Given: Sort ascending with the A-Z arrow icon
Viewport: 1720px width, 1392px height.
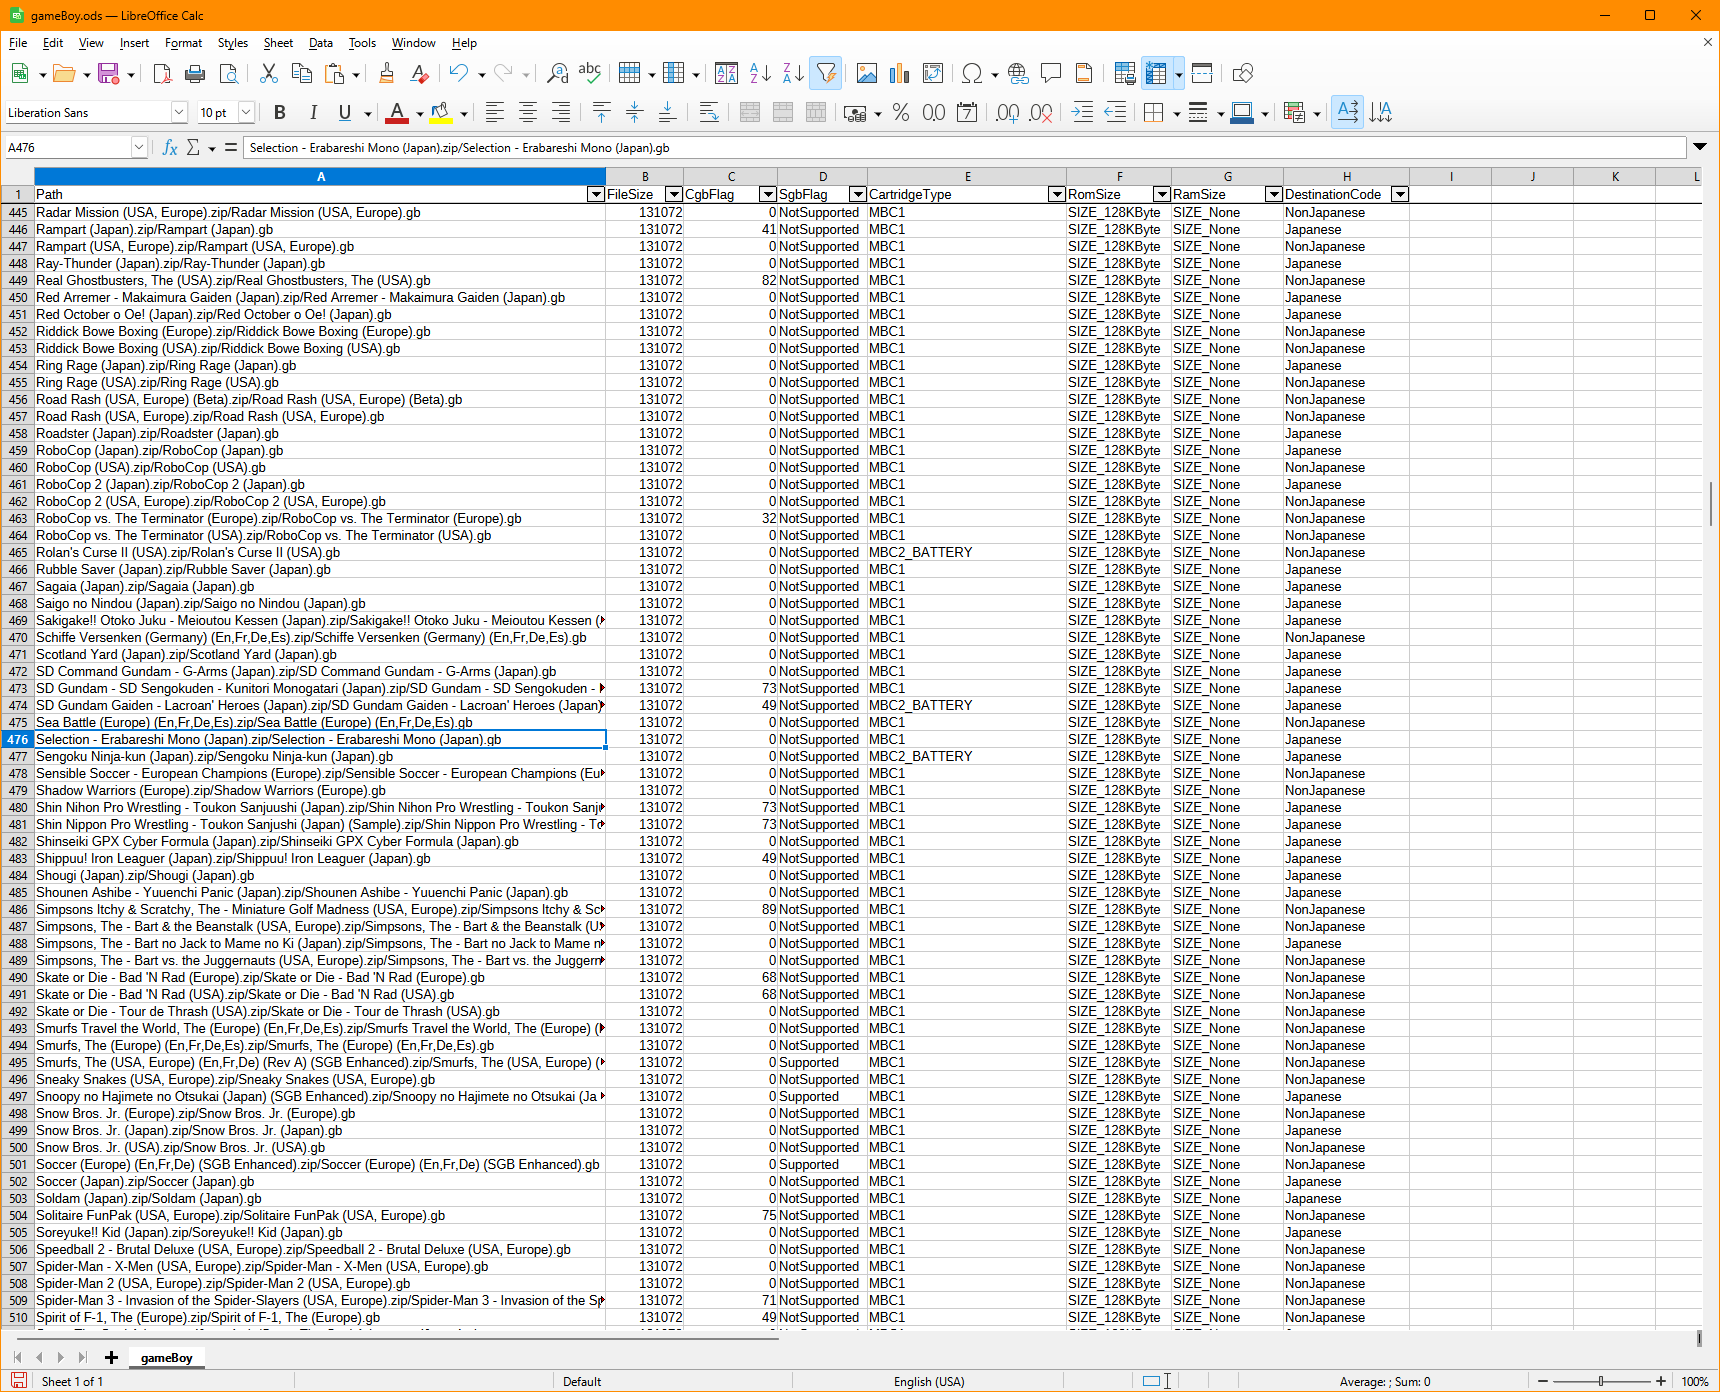Looking at the screenshot, I should 760,73.
